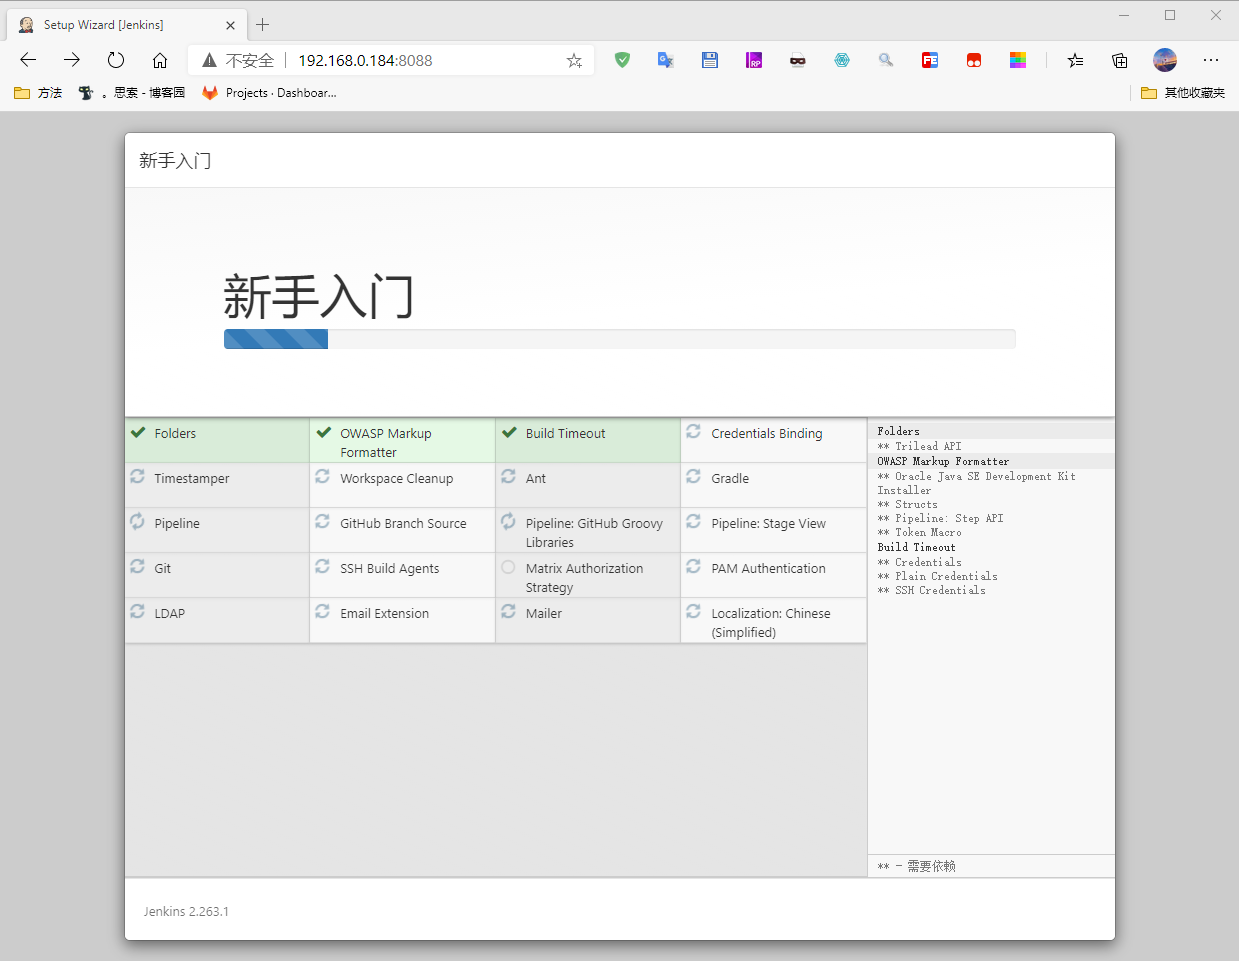Select 'Build Timeout' log heading
The width and height of the screenshot is (1239, 961).
[x=916, y=547]
